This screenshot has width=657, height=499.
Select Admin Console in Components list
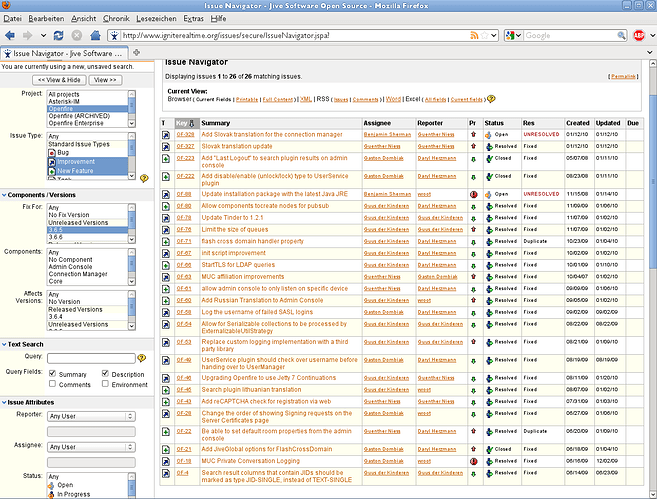point(70,267)
